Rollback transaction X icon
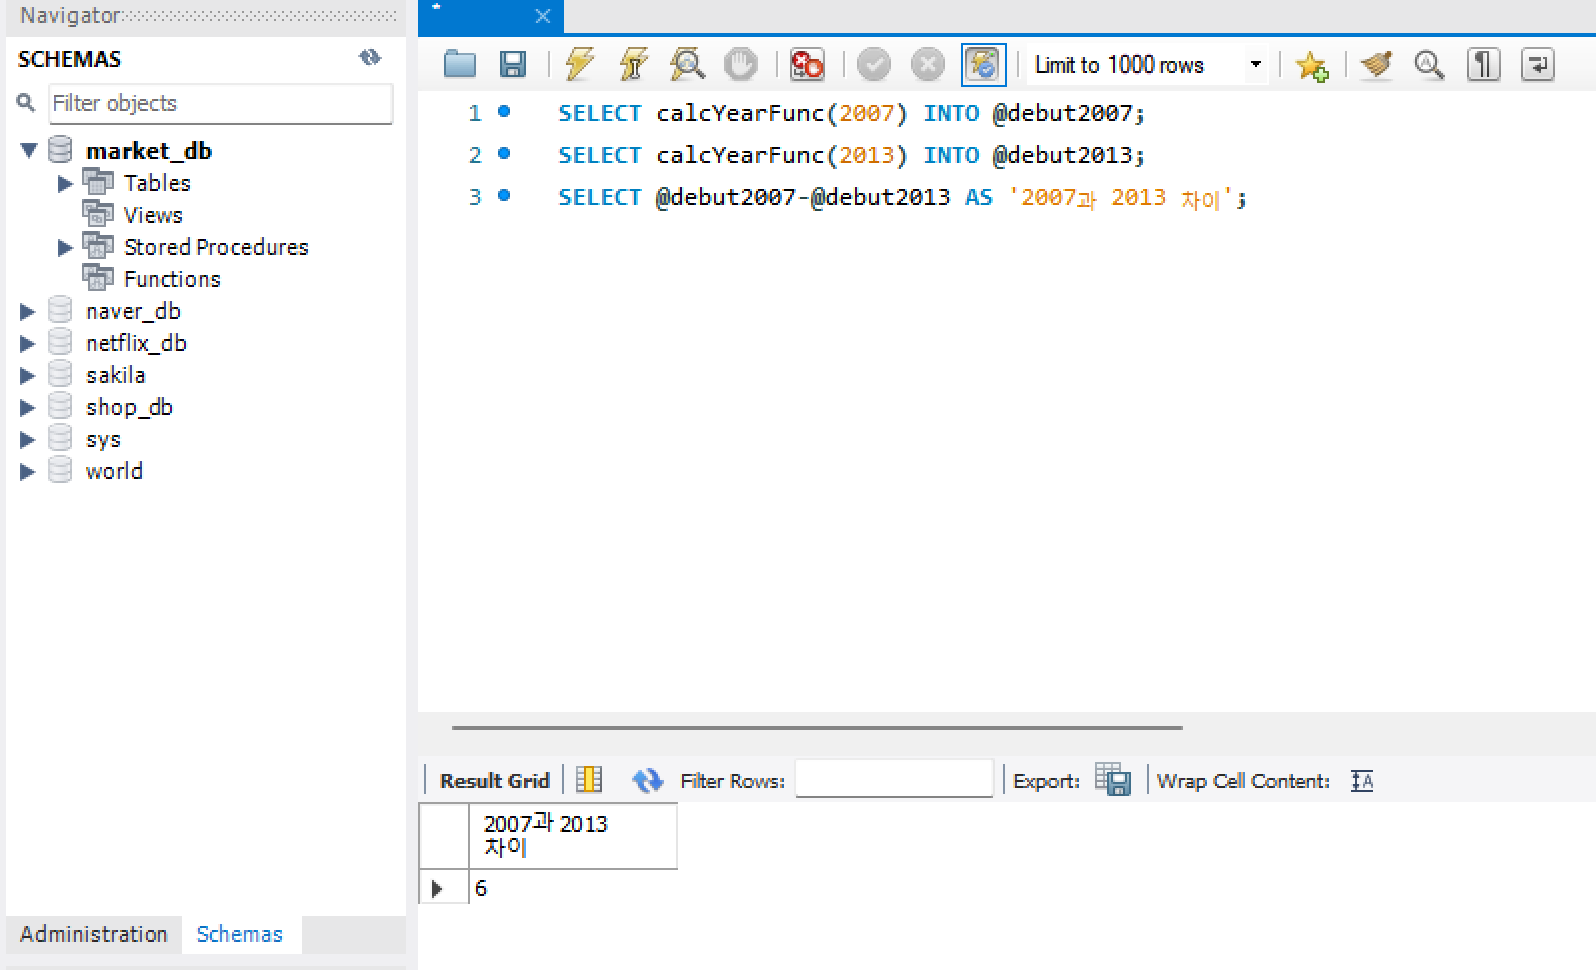 click(928, 65)
